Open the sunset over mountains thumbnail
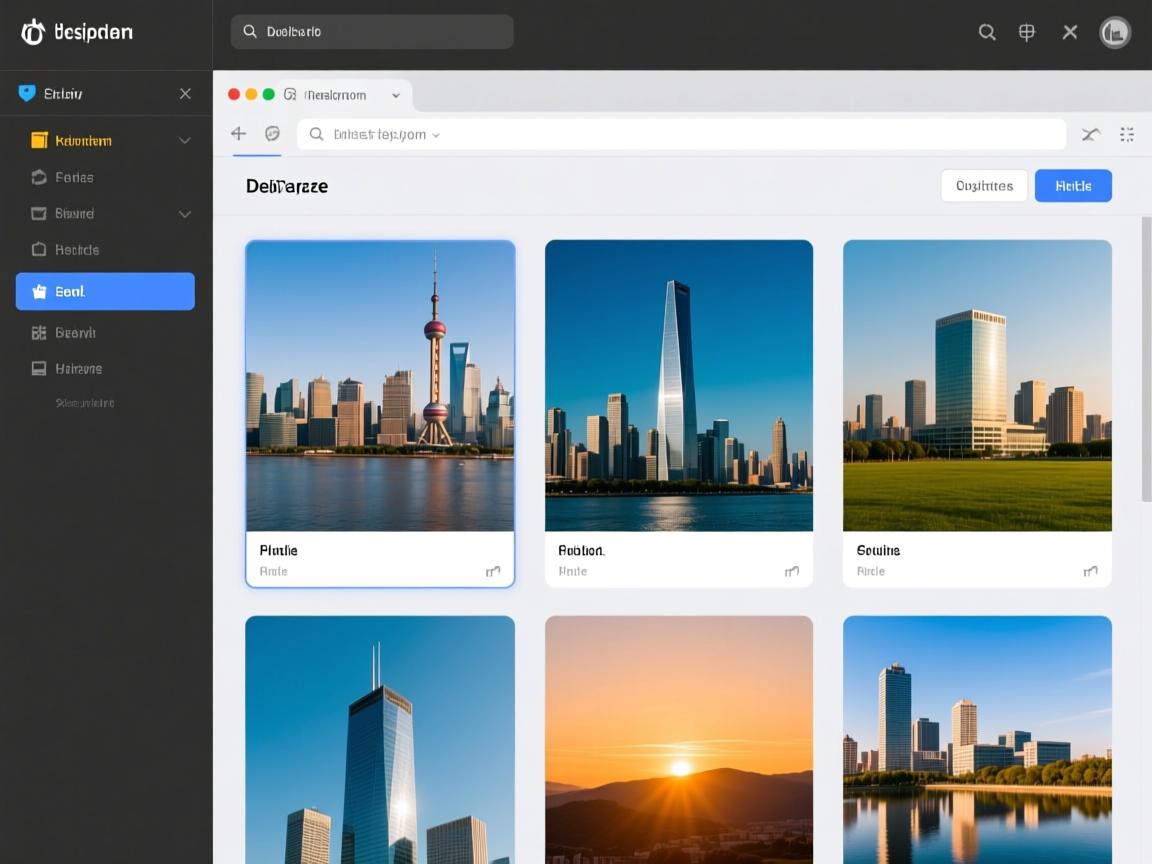The width and height of the screenshot is (1152, 864). (679, 740)
